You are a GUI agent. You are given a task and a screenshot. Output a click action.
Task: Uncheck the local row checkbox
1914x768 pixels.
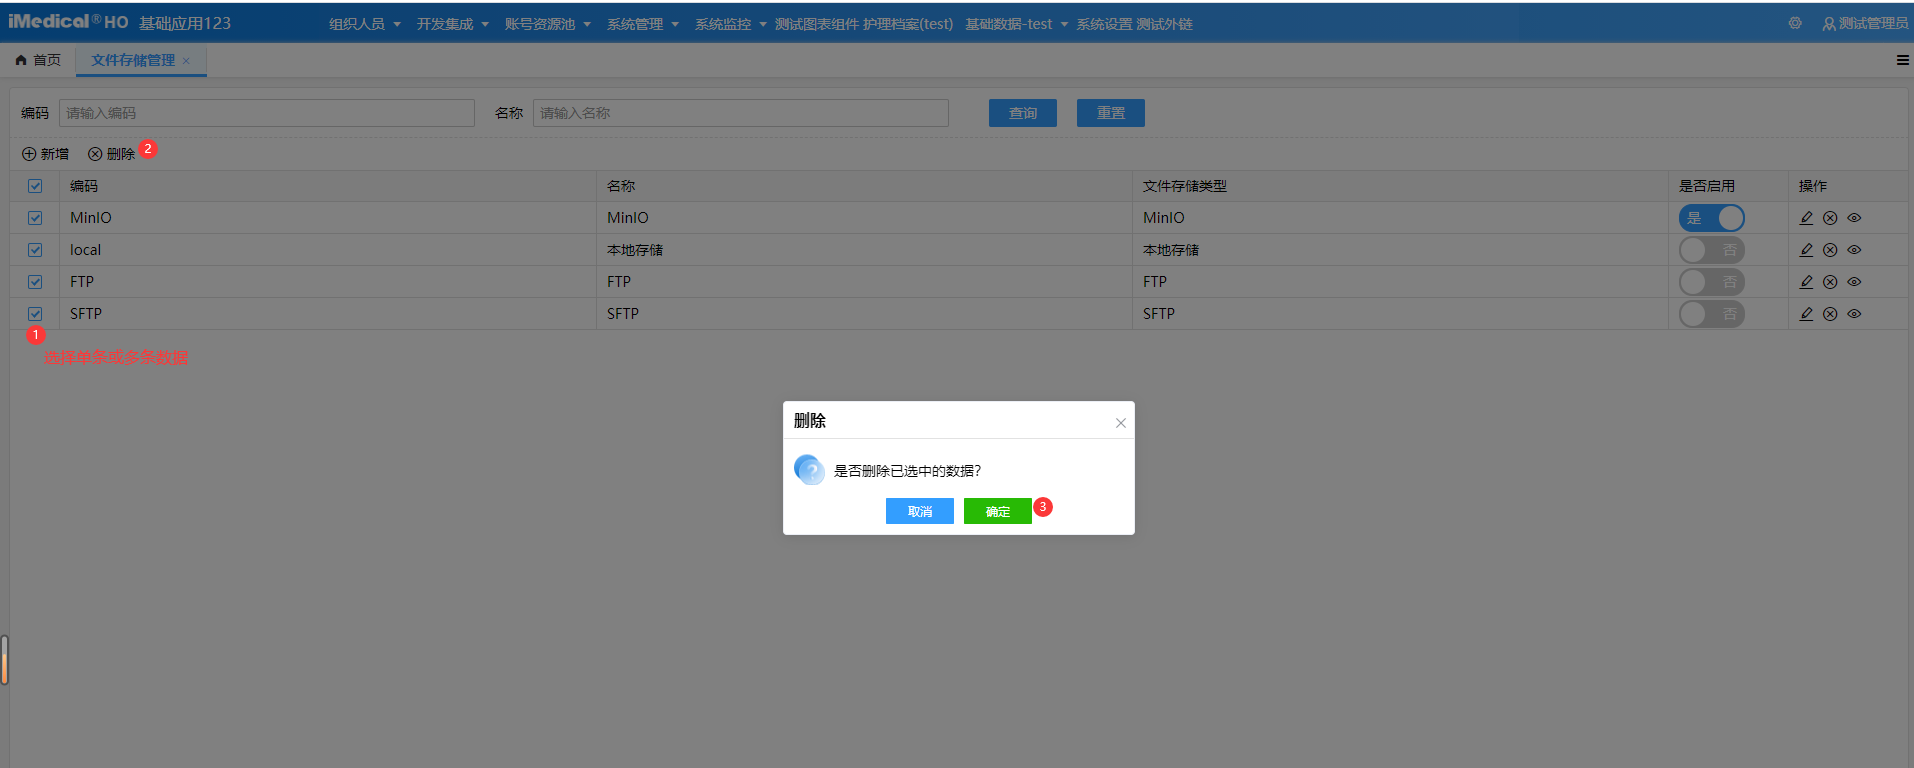(x=35, y=250)
